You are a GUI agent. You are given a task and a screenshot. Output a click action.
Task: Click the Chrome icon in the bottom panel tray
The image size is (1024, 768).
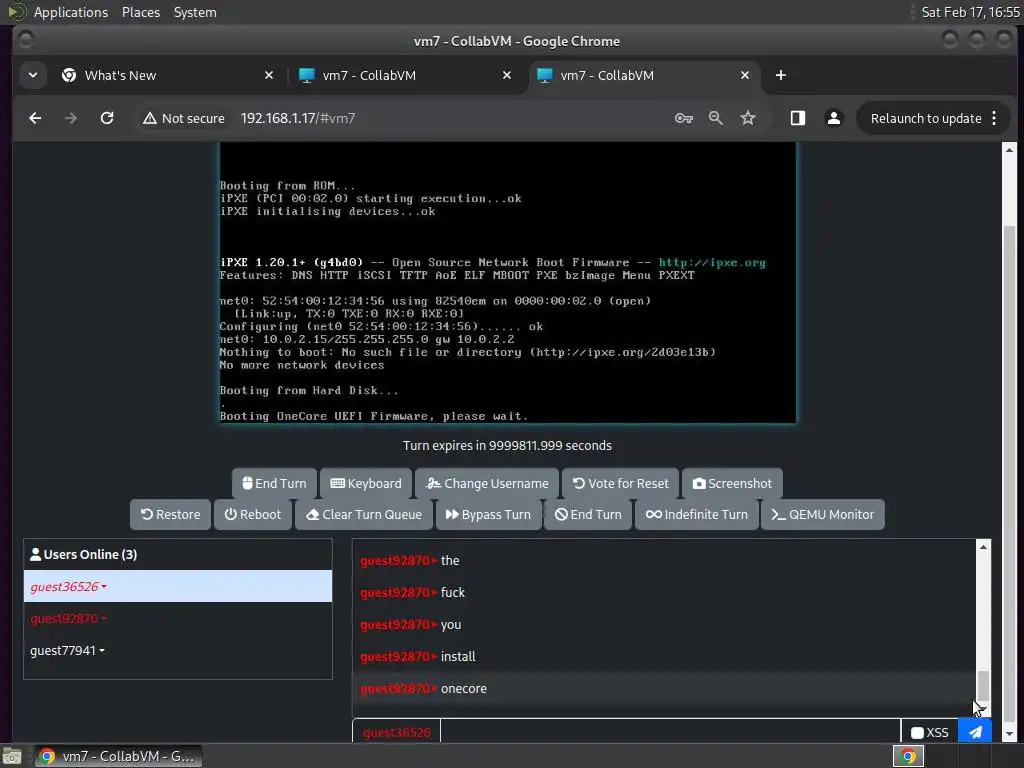[x=908, y=756]
